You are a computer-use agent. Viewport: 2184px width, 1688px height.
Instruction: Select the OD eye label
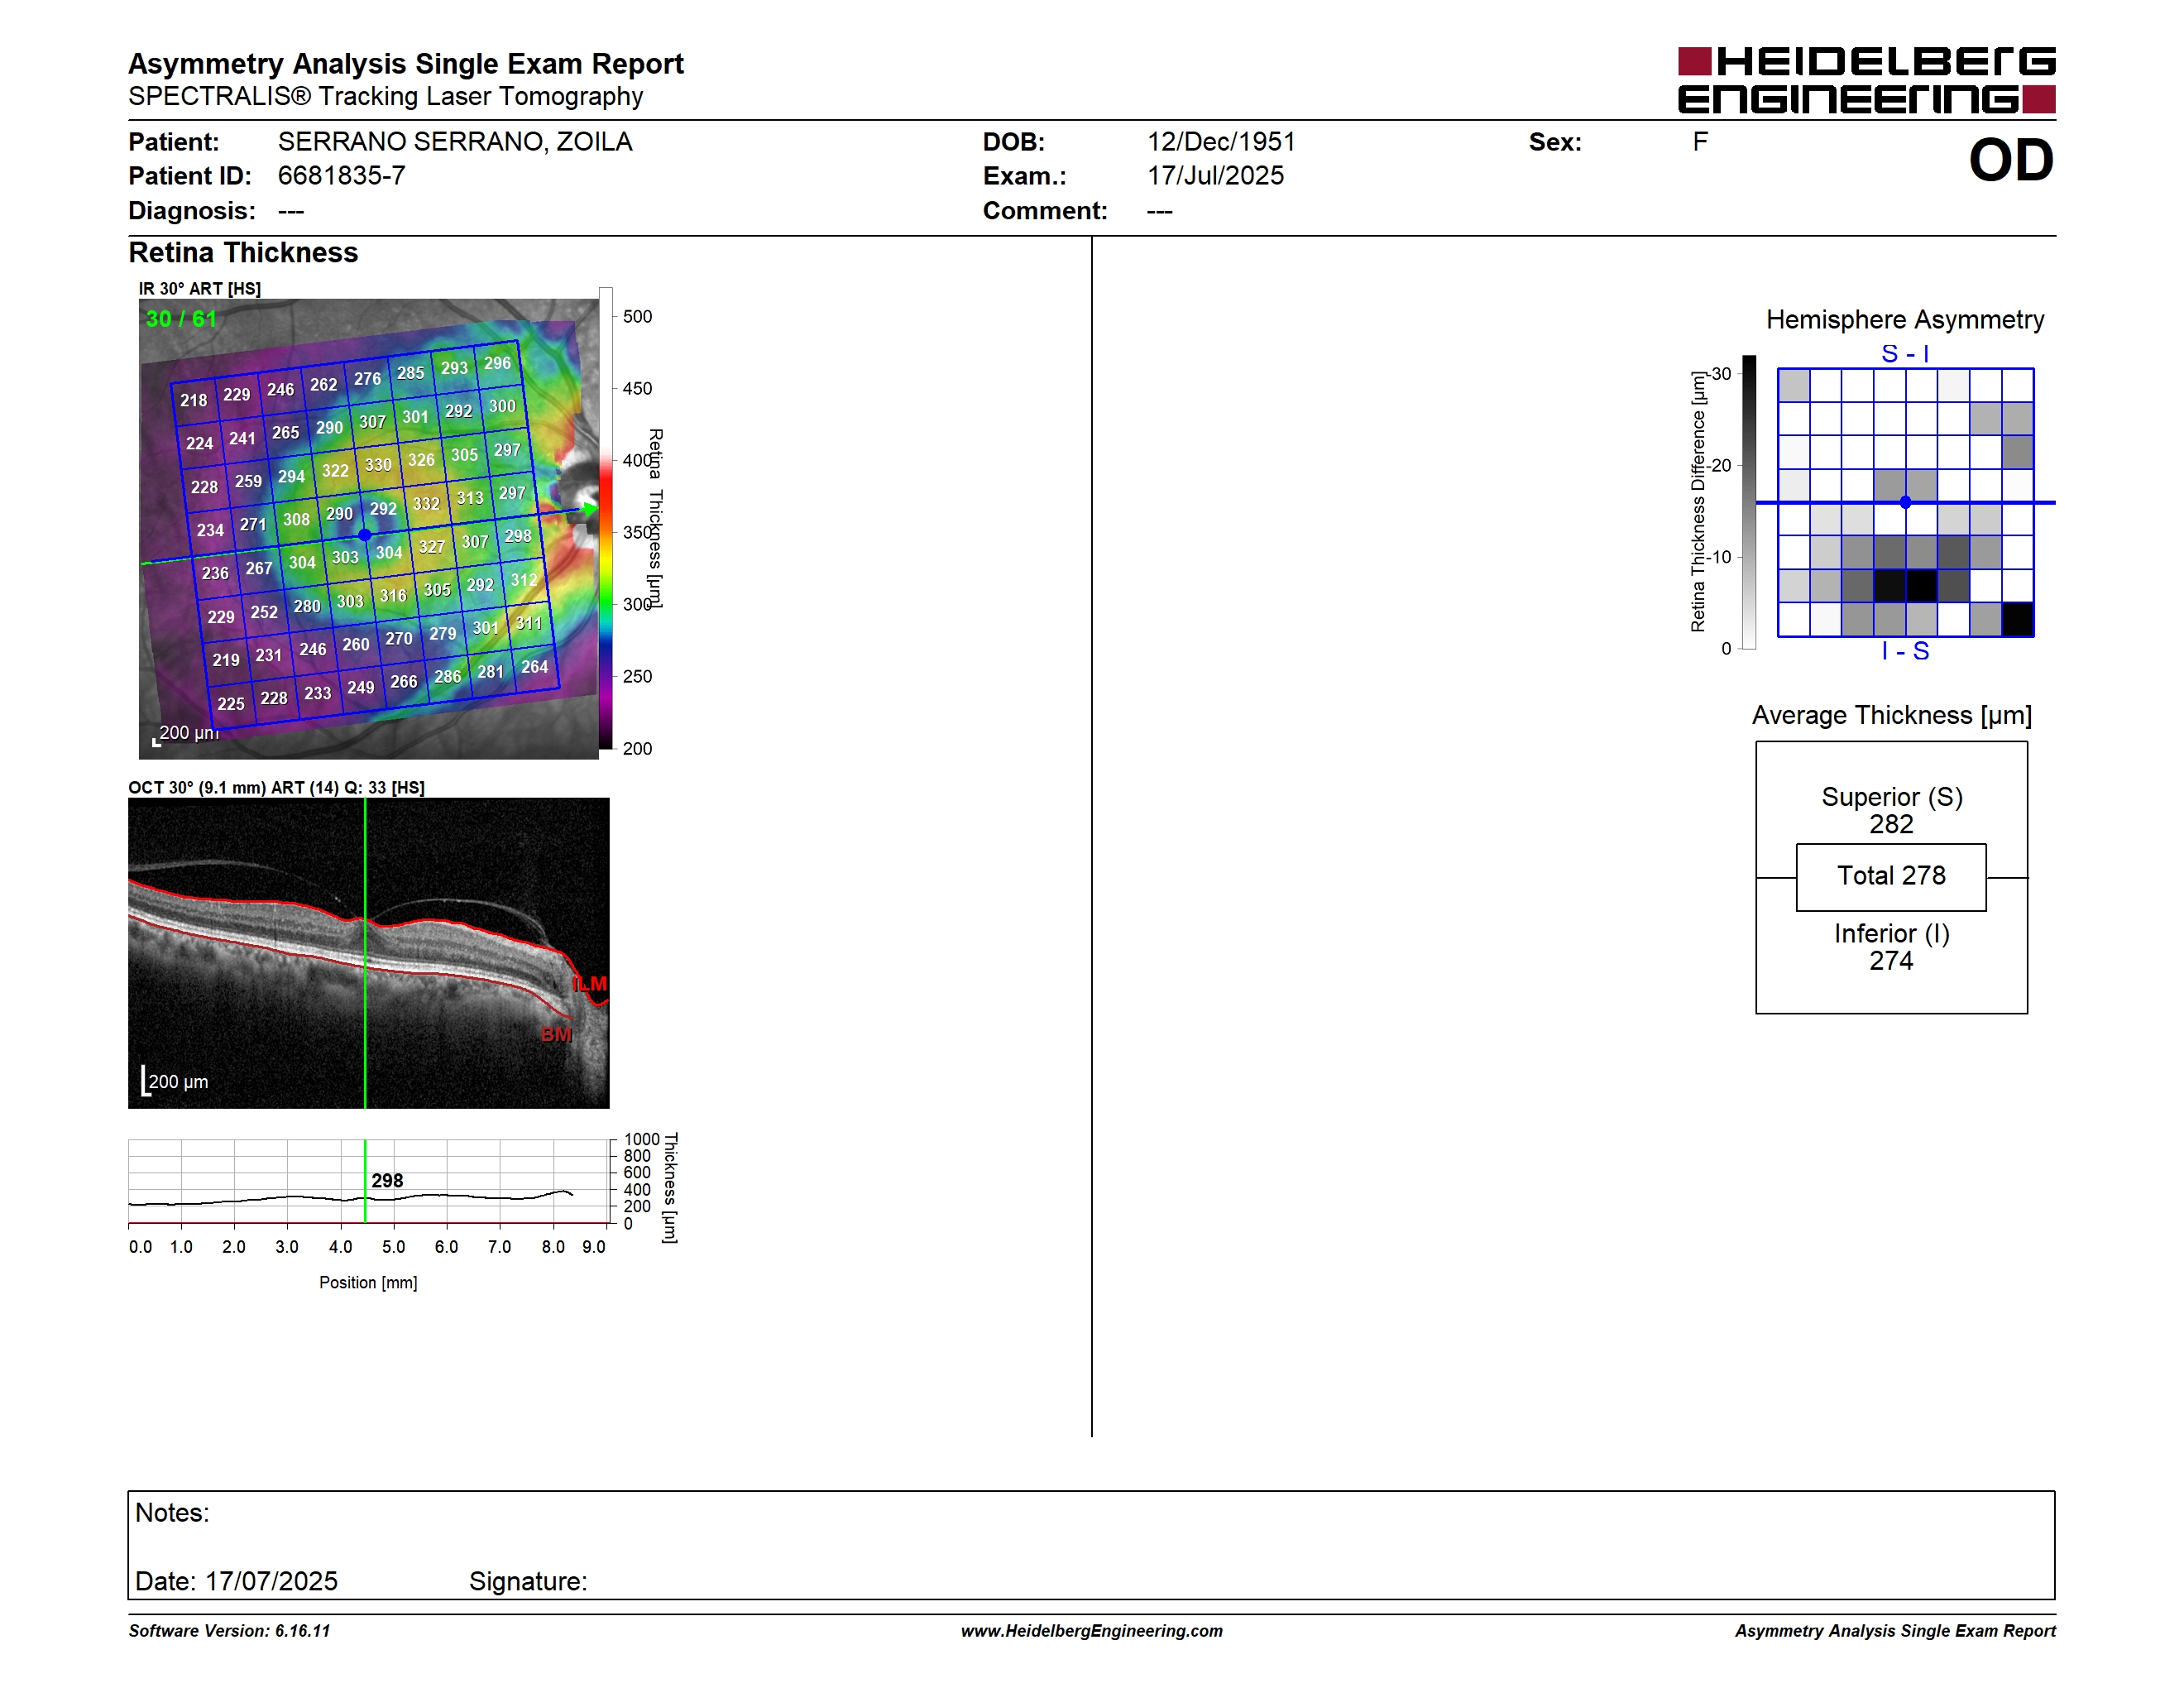pyautogui.click(x=2011, y=160)
